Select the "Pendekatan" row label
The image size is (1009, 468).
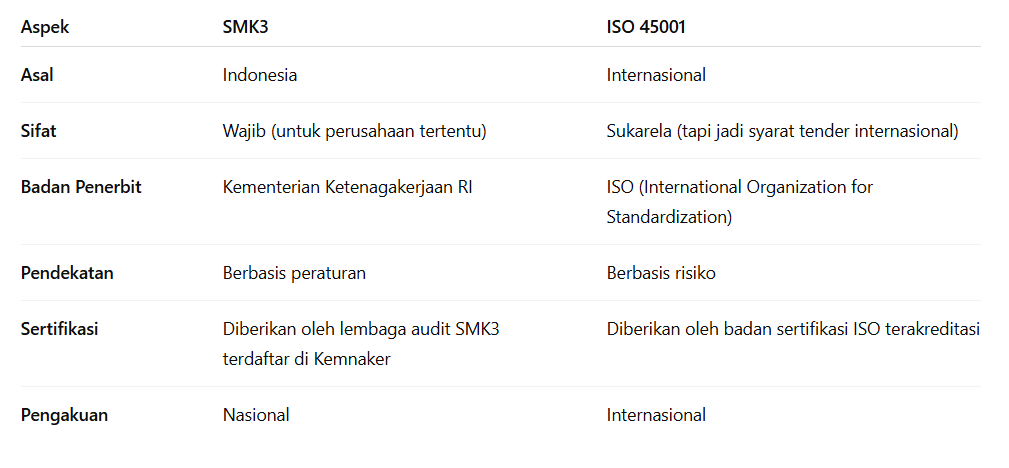coord(67,273)
